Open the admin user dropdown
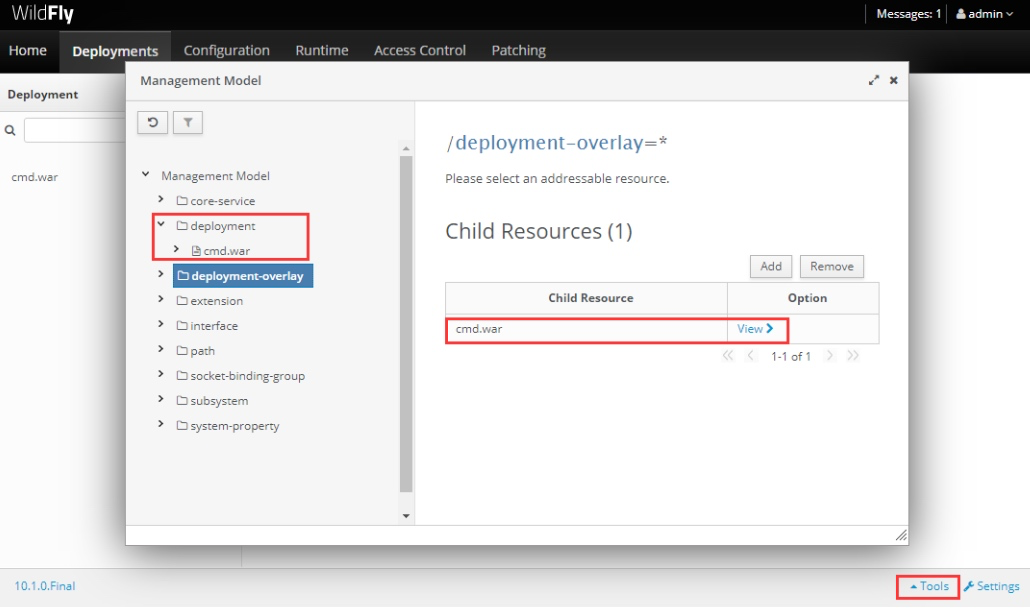Image resolution: width=1030 pixels, height=612 pixels. point(984,14)
